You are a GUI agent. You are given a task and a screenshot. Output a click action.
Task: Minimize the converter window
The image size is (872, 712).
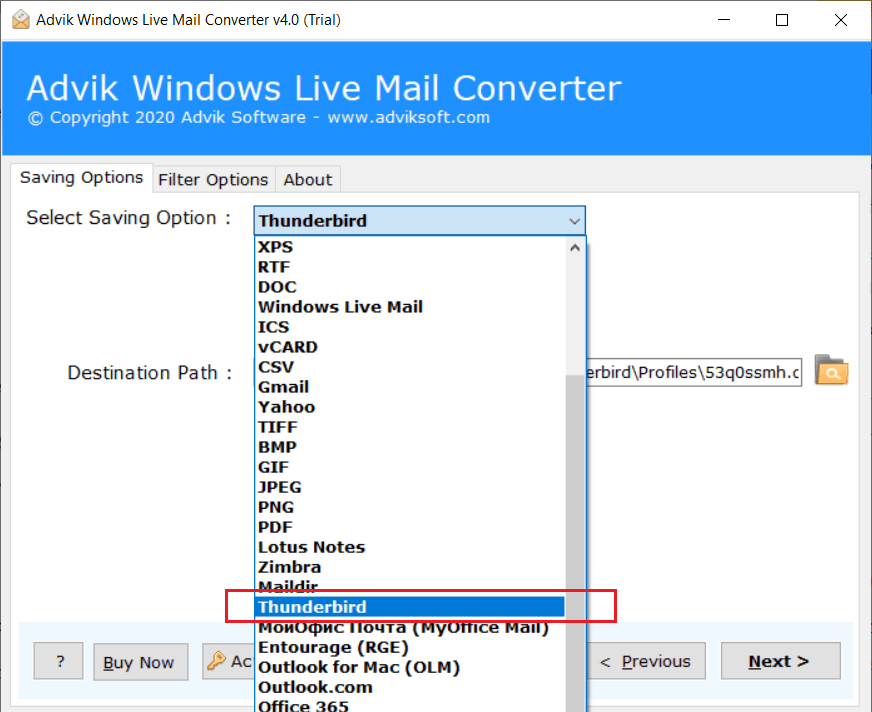(x=724, y=20)
